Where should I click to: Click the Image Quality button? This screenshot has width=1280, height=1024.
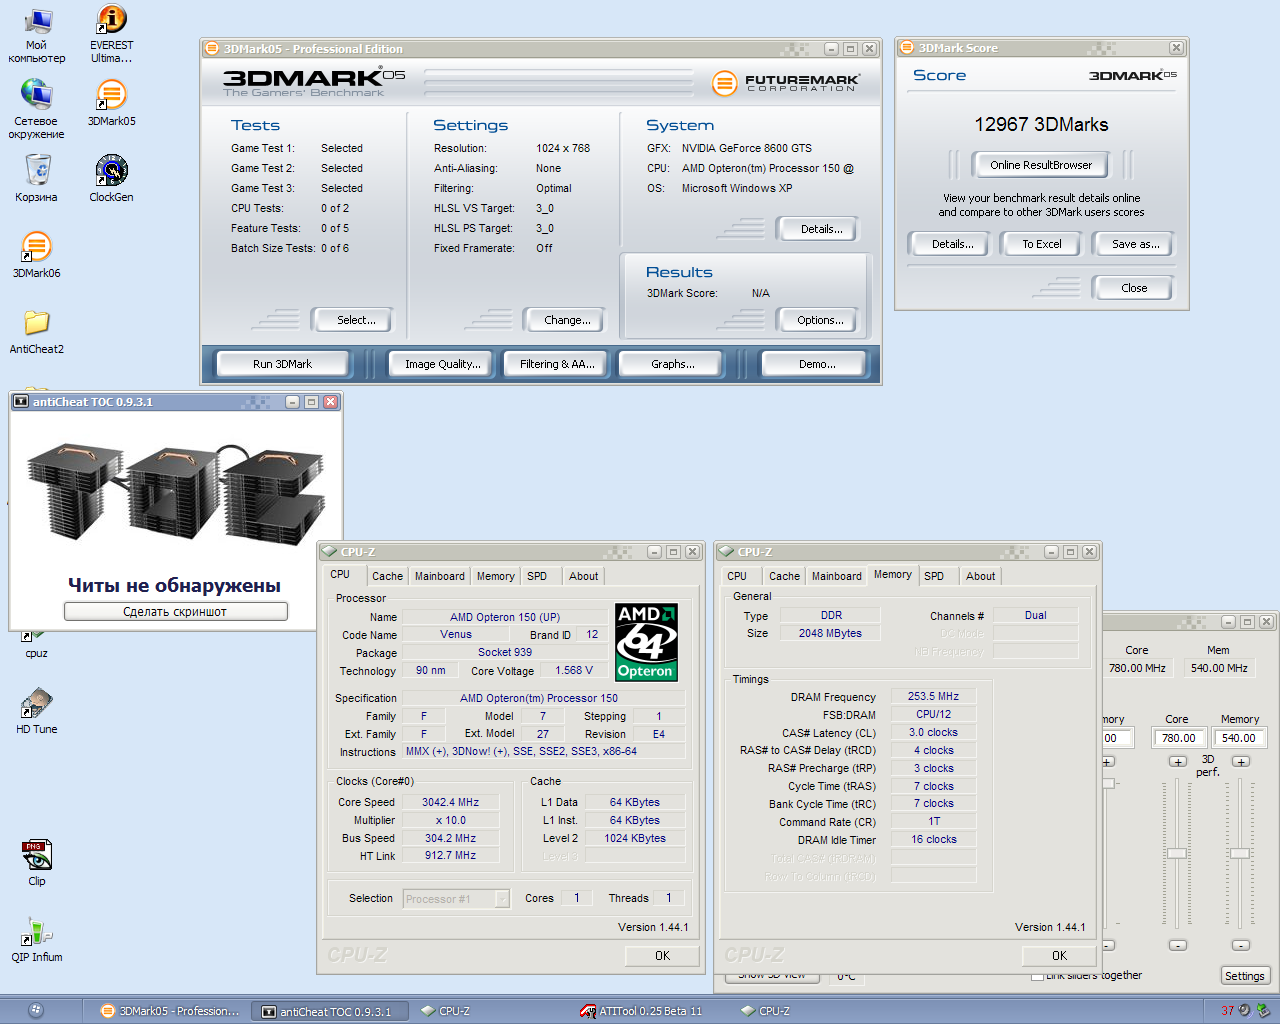point(443,364)
